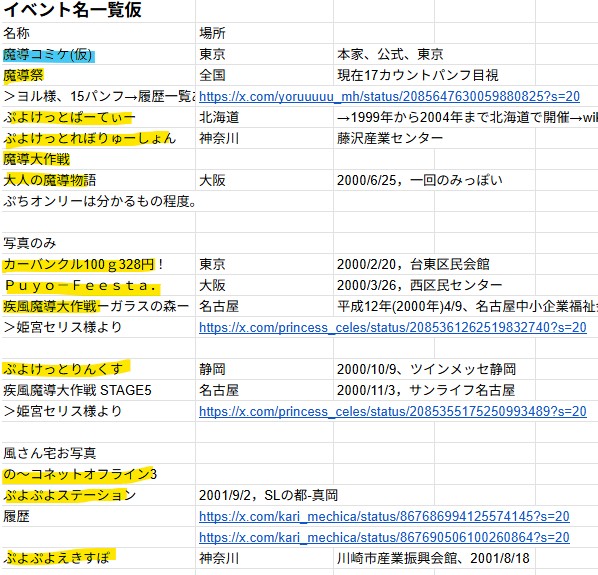Select cell 藤沢産業センター
Viewport: 598px width, 575px height.
coord(390,138)
